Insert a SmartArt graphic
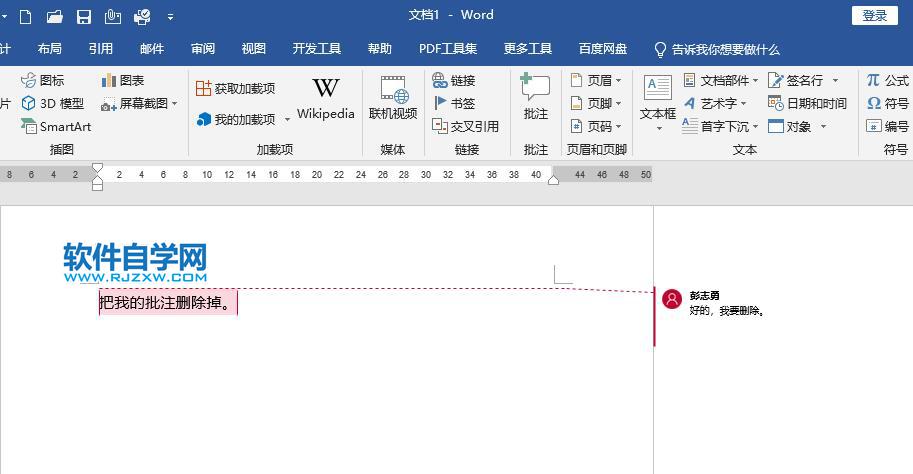 [56, 126]
